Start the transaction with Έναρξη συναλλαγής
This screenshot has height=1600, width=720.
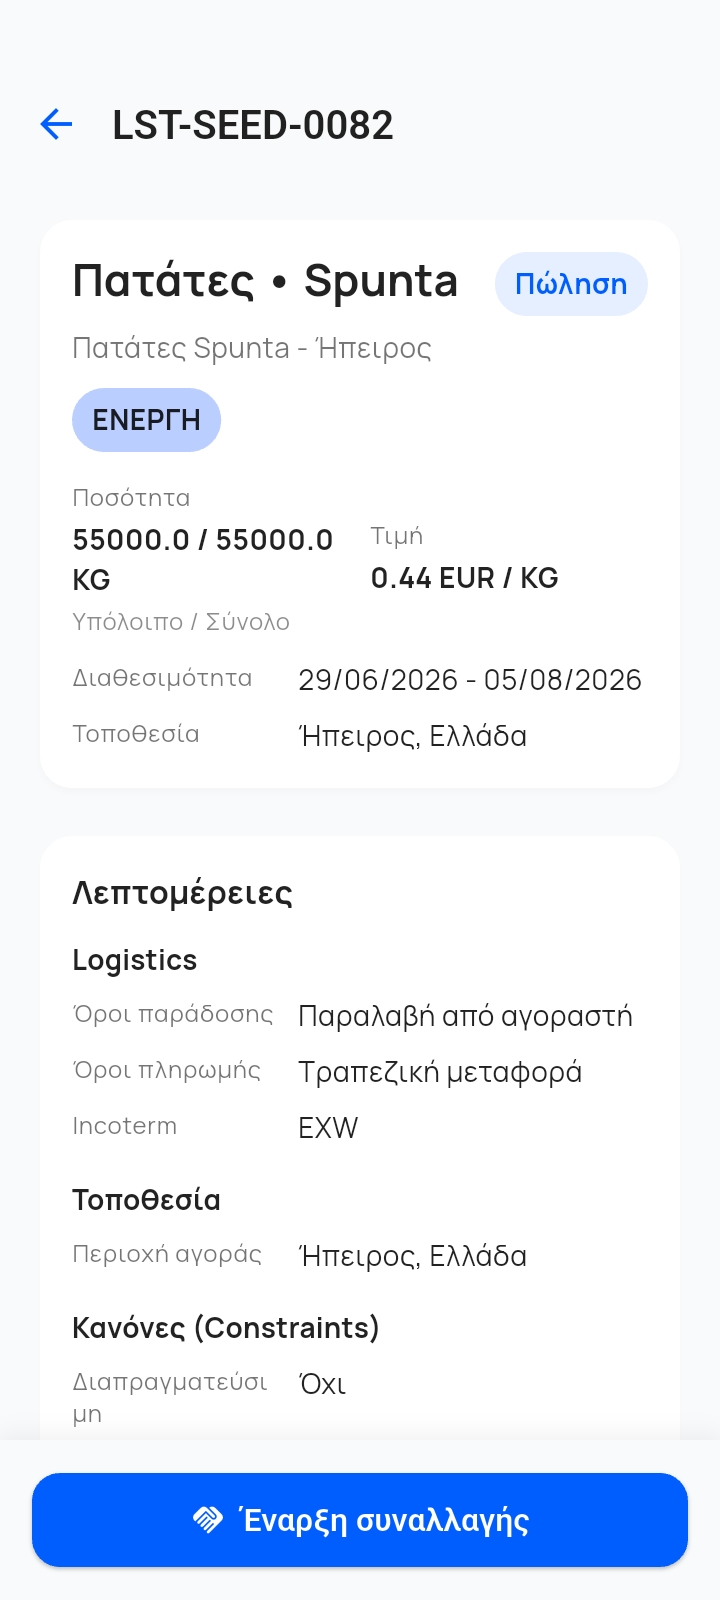coord(360,1520)
